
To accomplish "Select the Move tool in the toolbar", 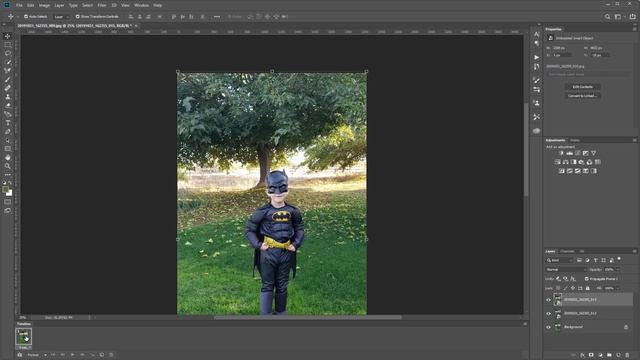I will point(7,36).
